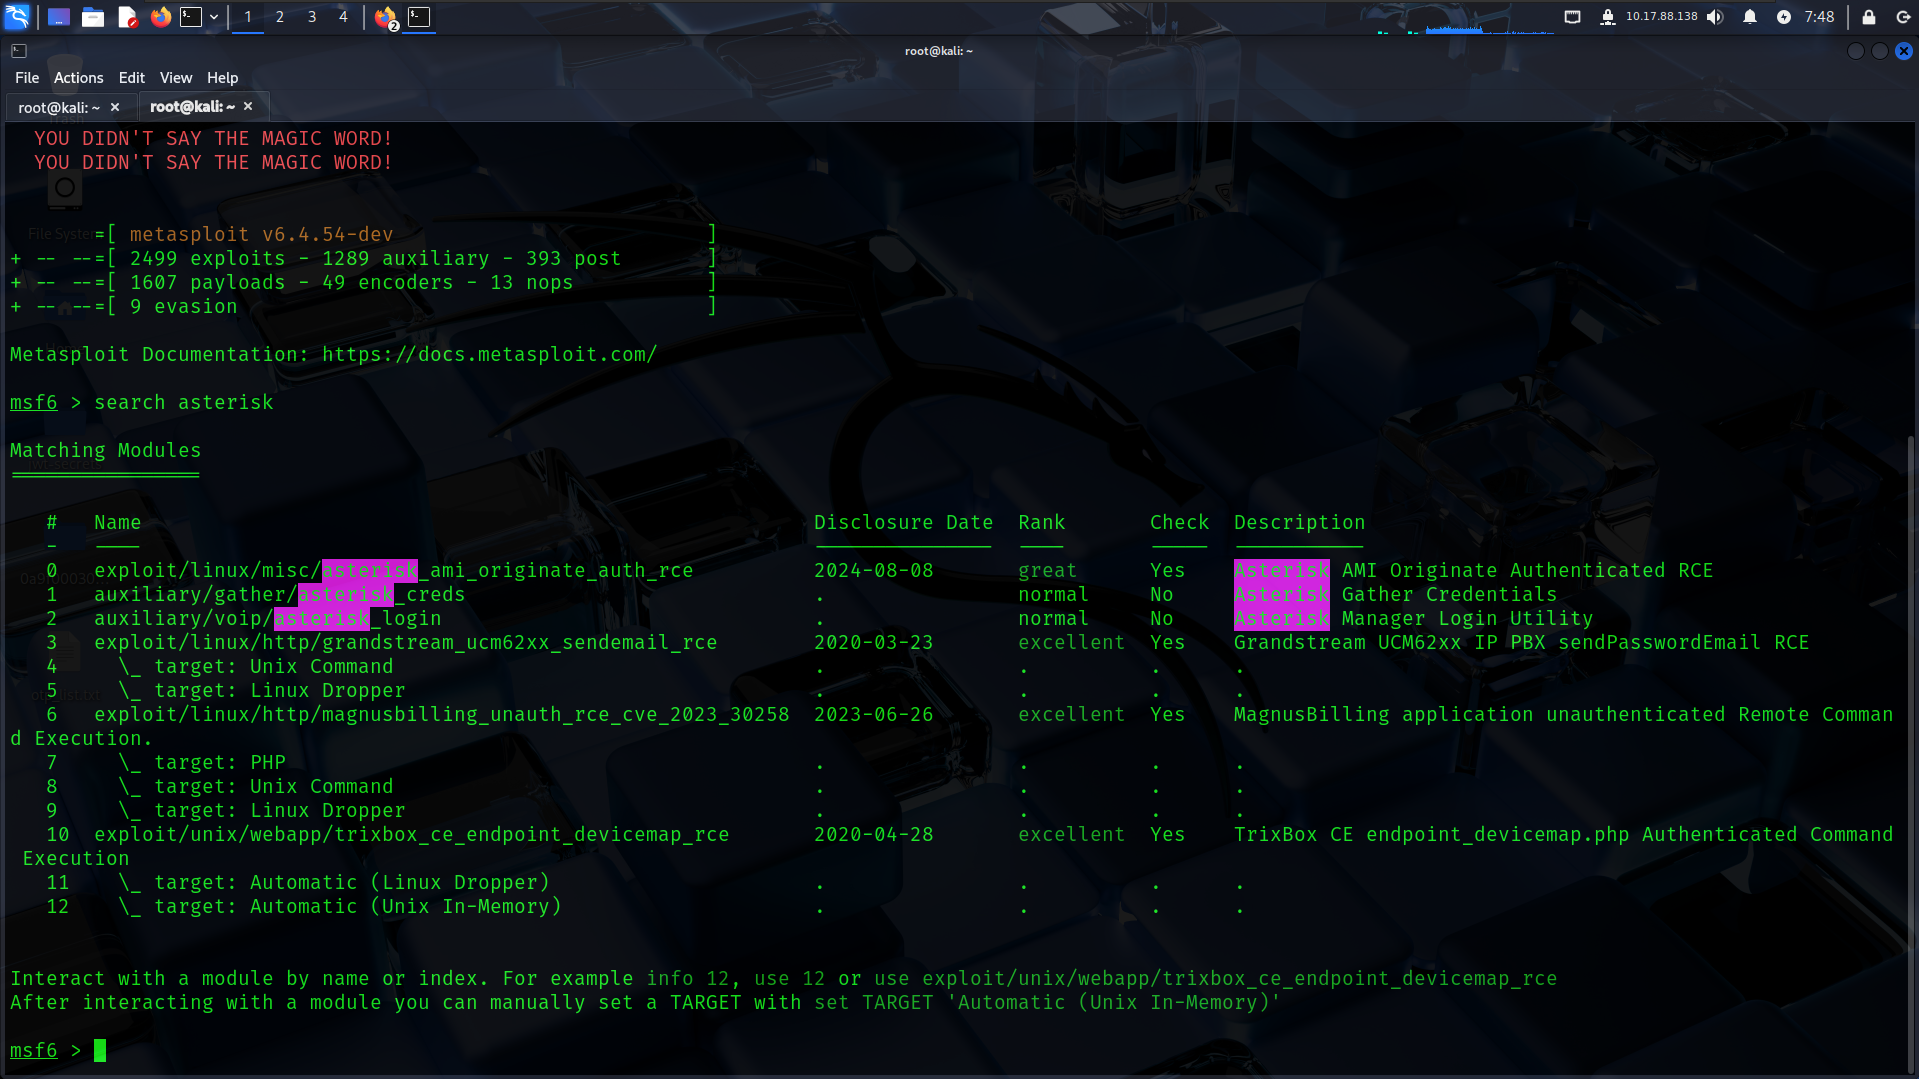The image size is (1919, 1079).
Task: Switch to workspace 2
Action: click(x=280, y=17)
